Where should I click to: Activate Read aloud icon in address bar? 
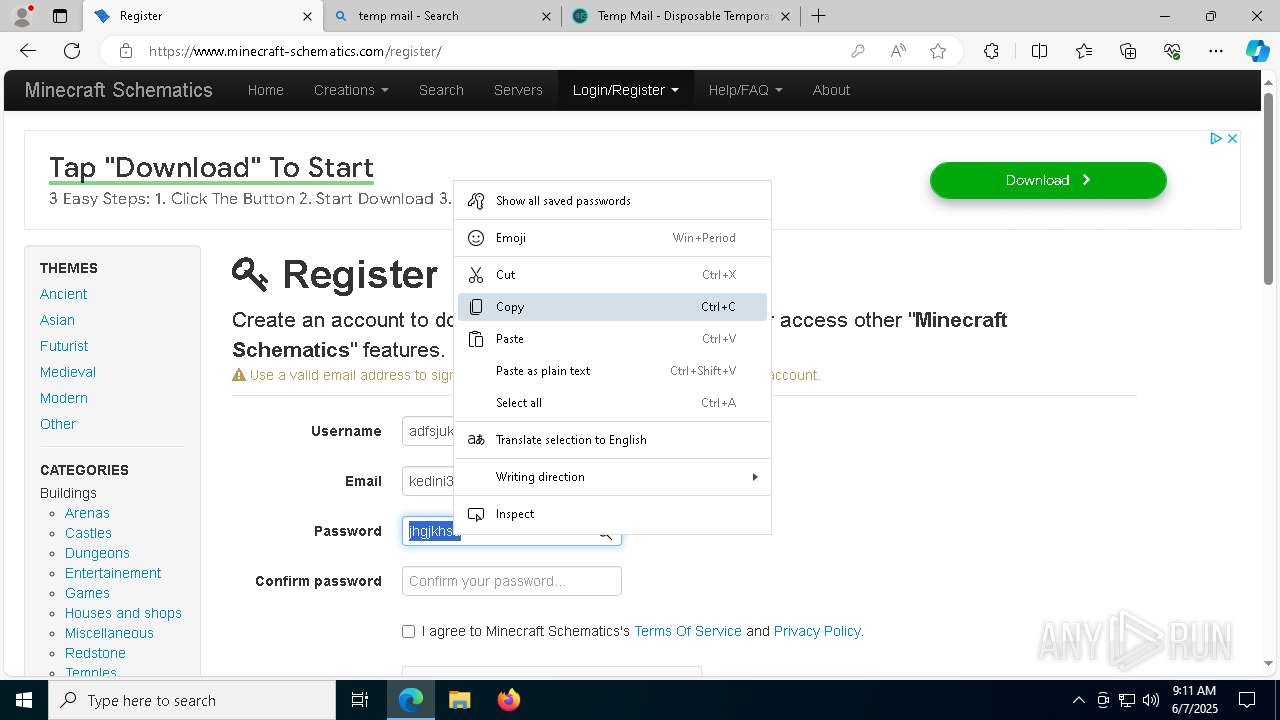[x=898, y=51]
